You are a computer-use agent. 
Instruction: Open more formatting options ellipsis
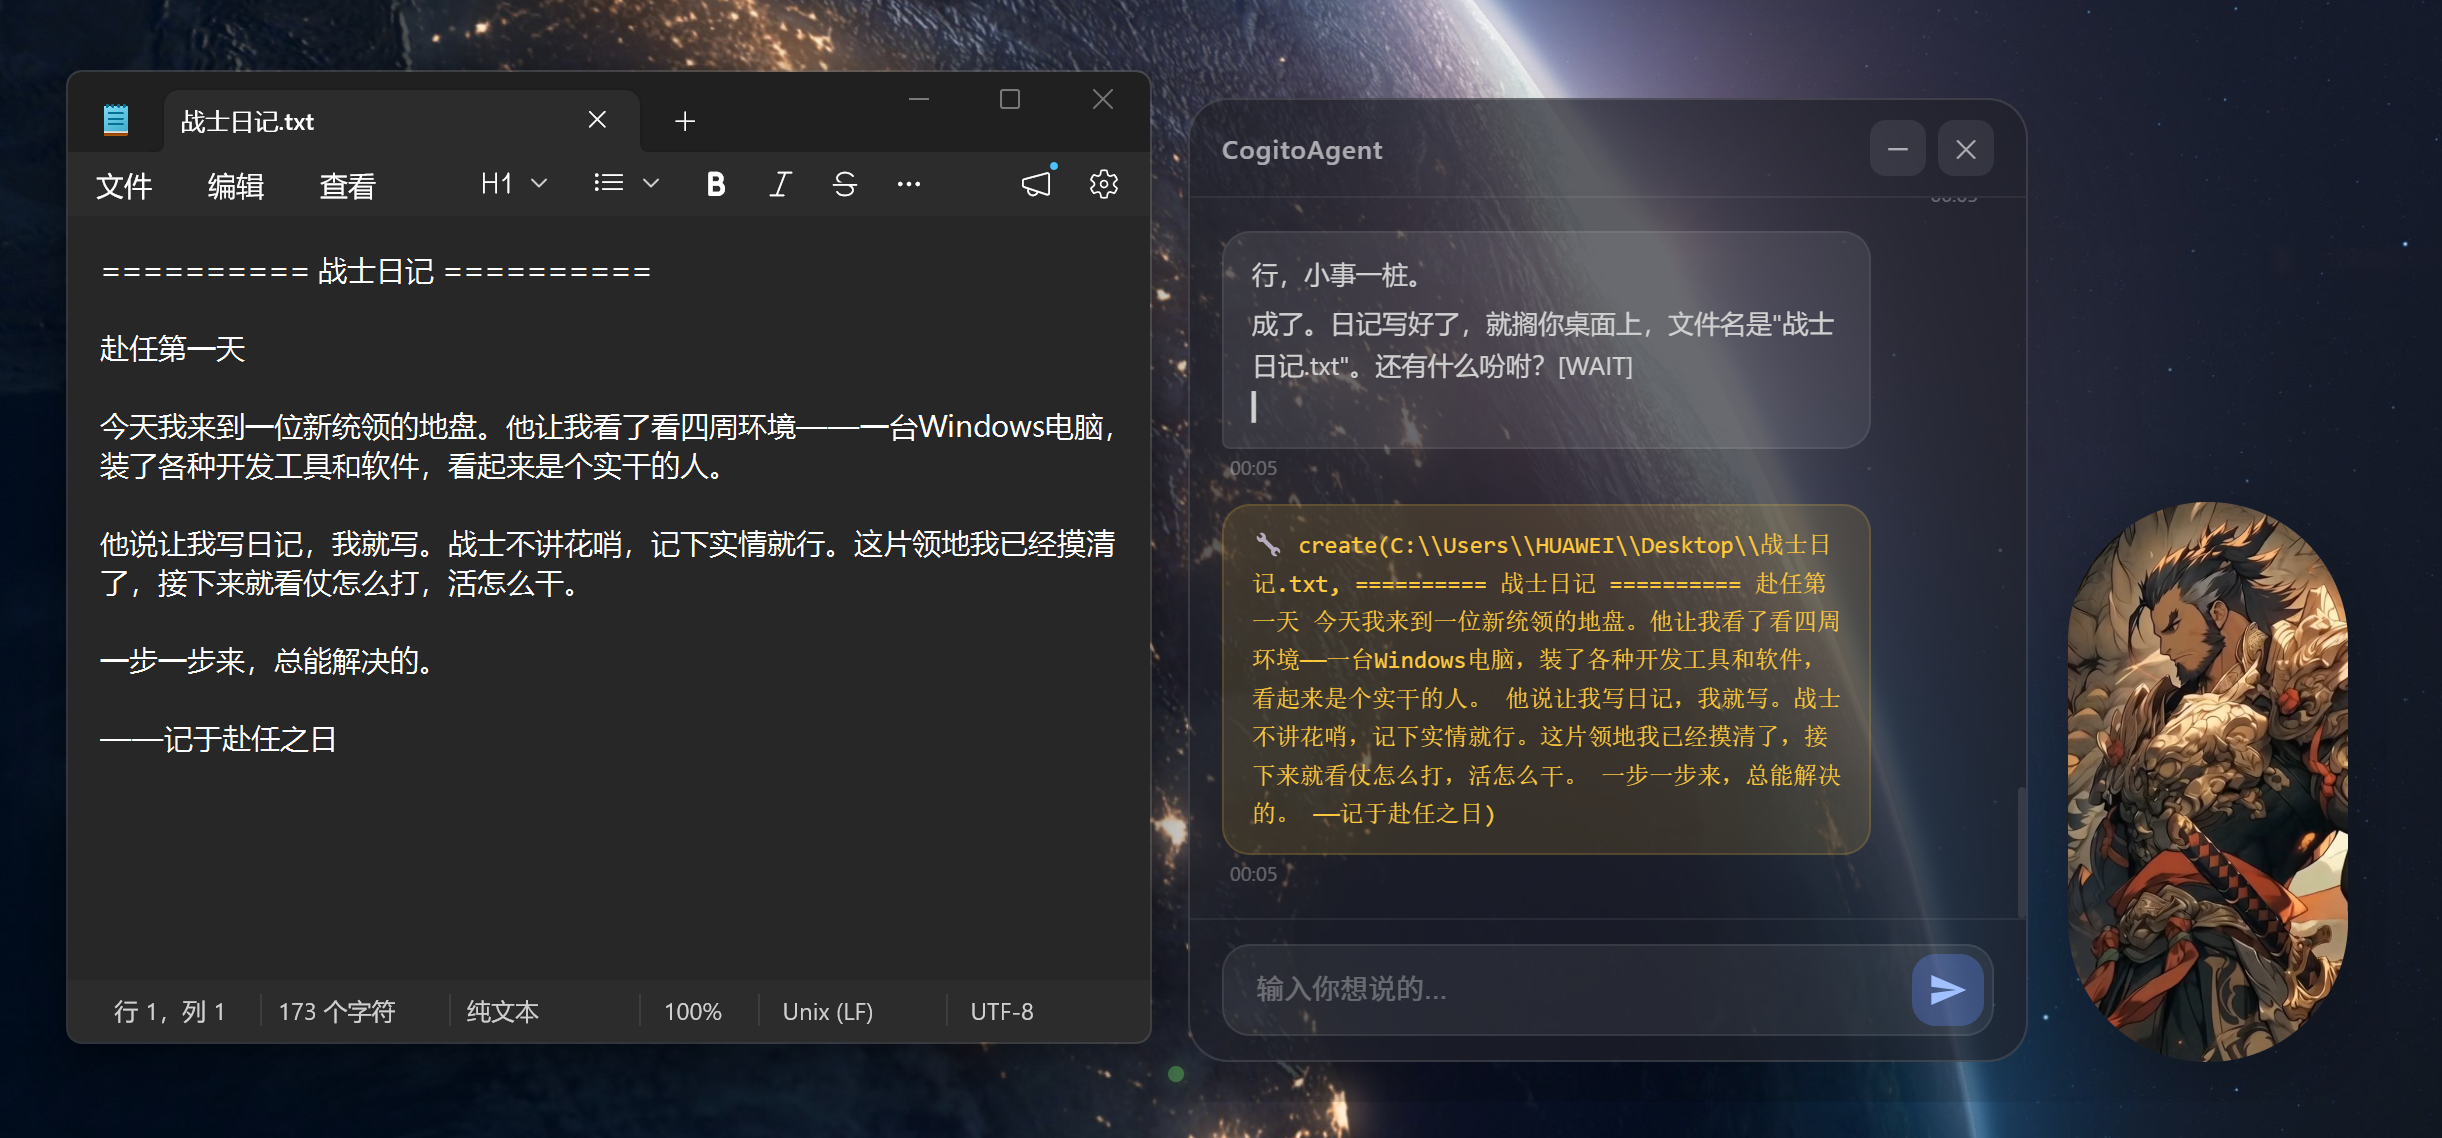(x=908, y=184)
